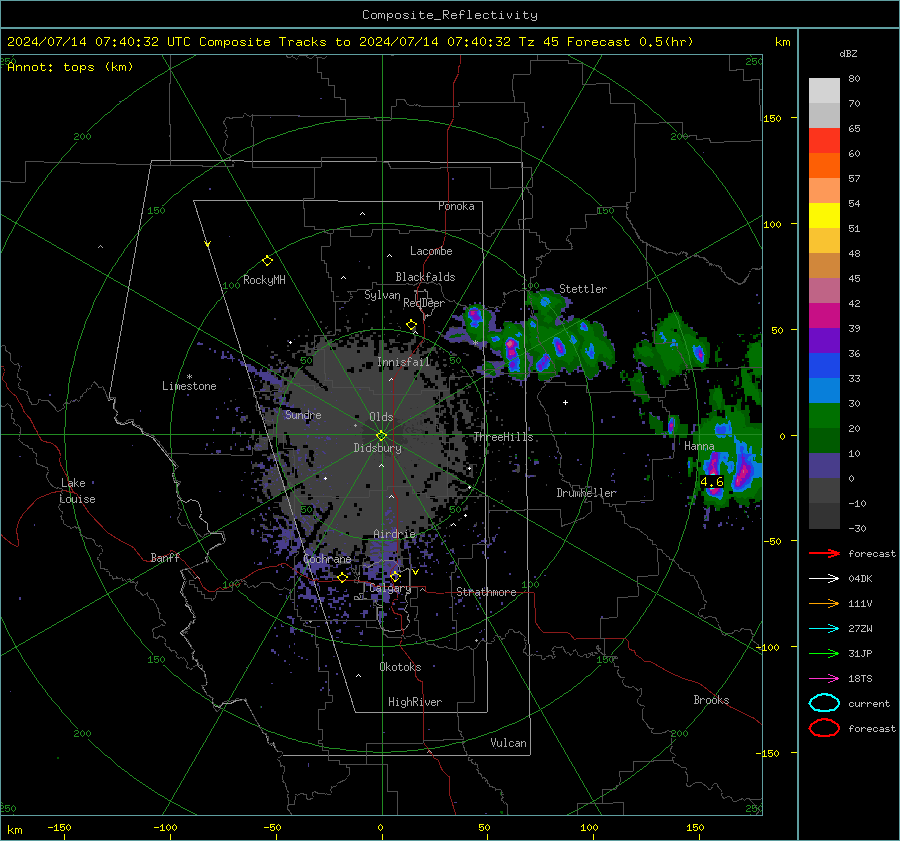
Task: Click the red forecast ellipse in legend
Action: 824,728
